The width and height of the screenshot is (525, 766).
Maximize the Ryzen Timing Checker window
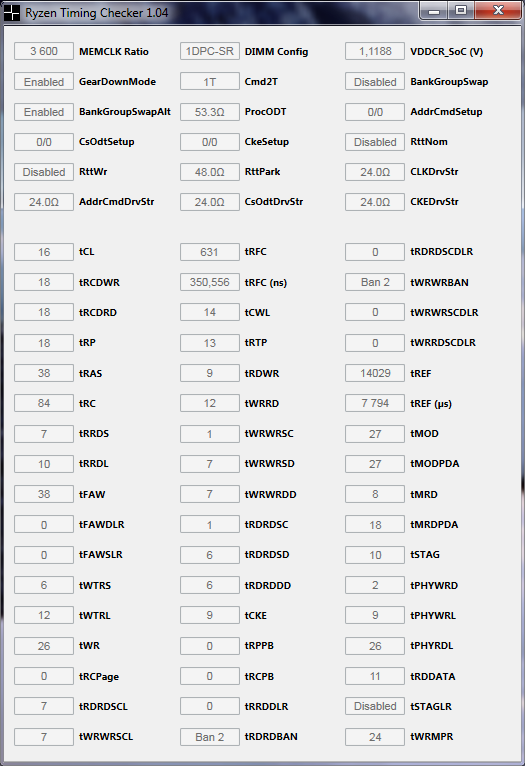pos(461,11)
